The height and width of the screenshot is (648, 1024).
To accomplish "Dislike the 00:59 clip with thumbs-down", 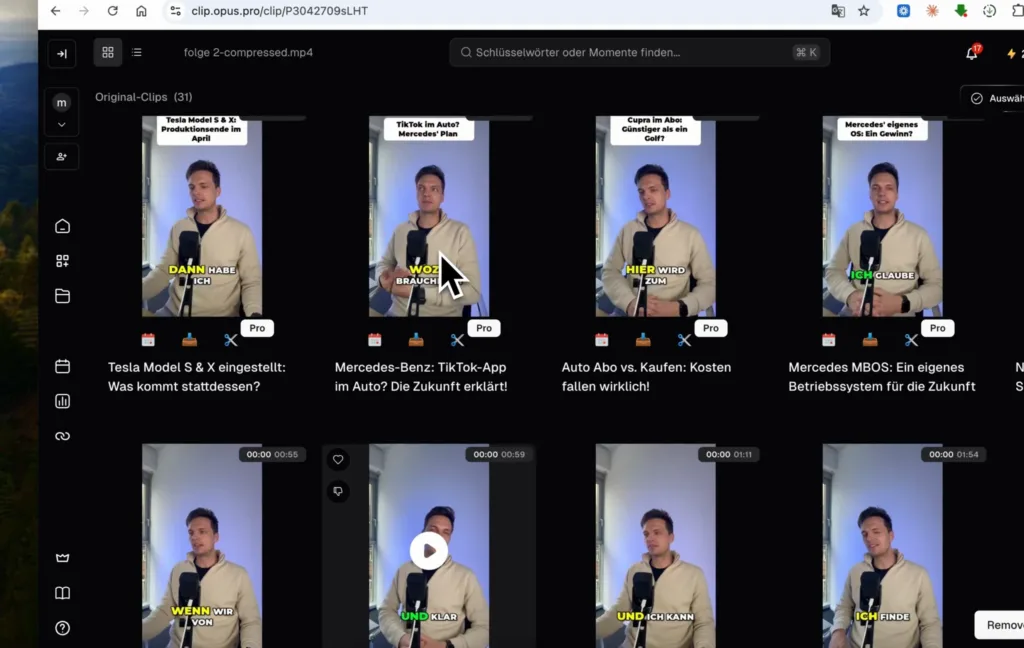I will pyautogui.click(x=338, y=491).
